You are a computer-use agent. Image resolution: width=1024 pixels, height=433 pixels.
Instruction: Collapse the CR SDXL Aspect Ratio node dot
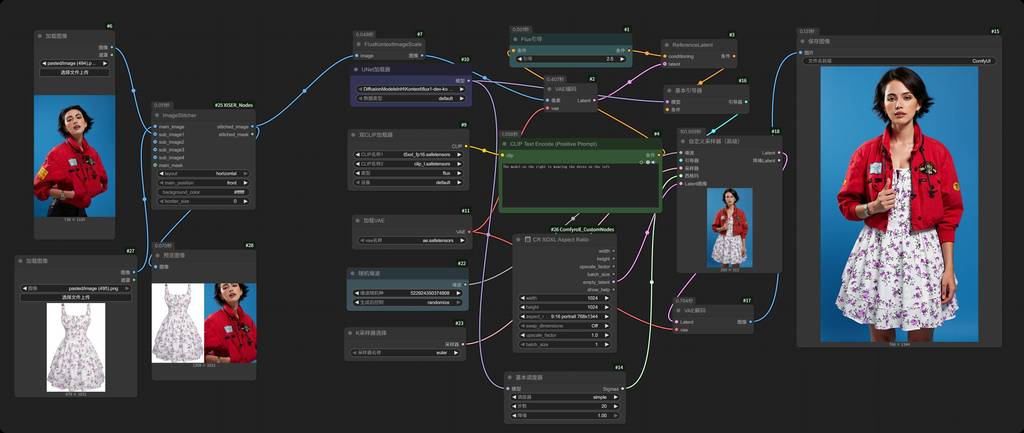pos(519,240)
